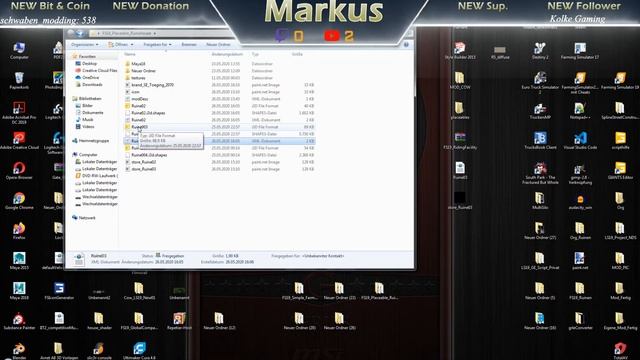Viewport: 640px width, 360px height.
Task: Launch Opera Browser from the desktop
Action: [19, 170]
